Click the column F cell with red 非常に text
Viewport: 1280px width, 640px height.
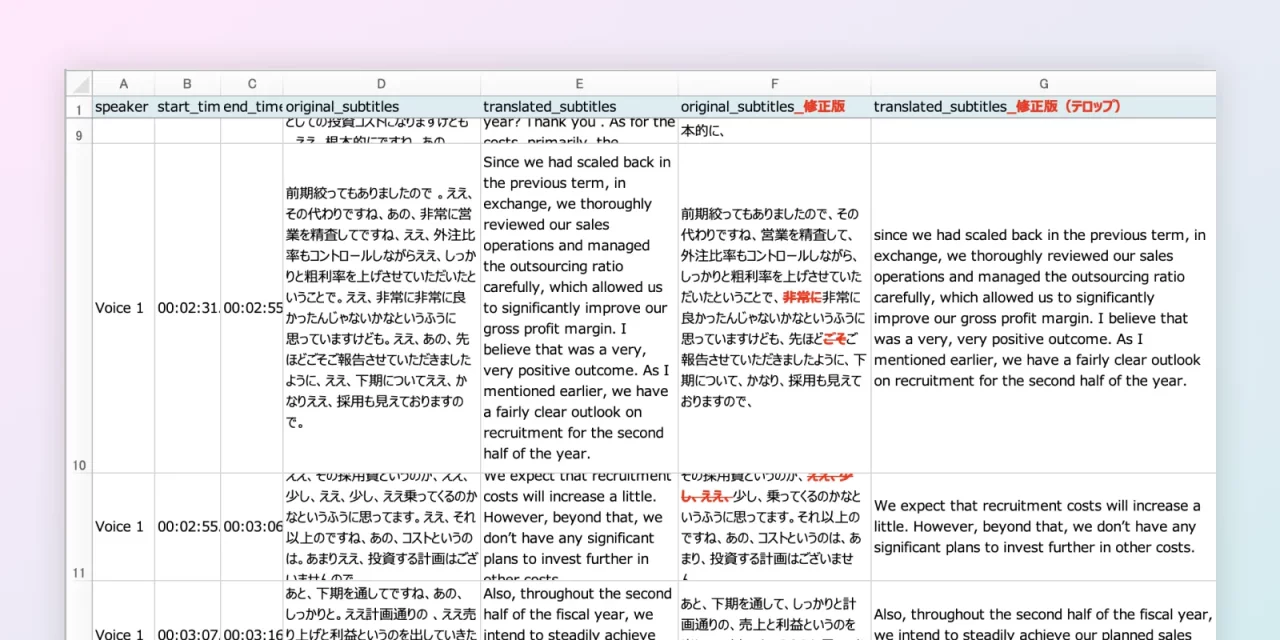pyautogui.click(x=774, y=308)
